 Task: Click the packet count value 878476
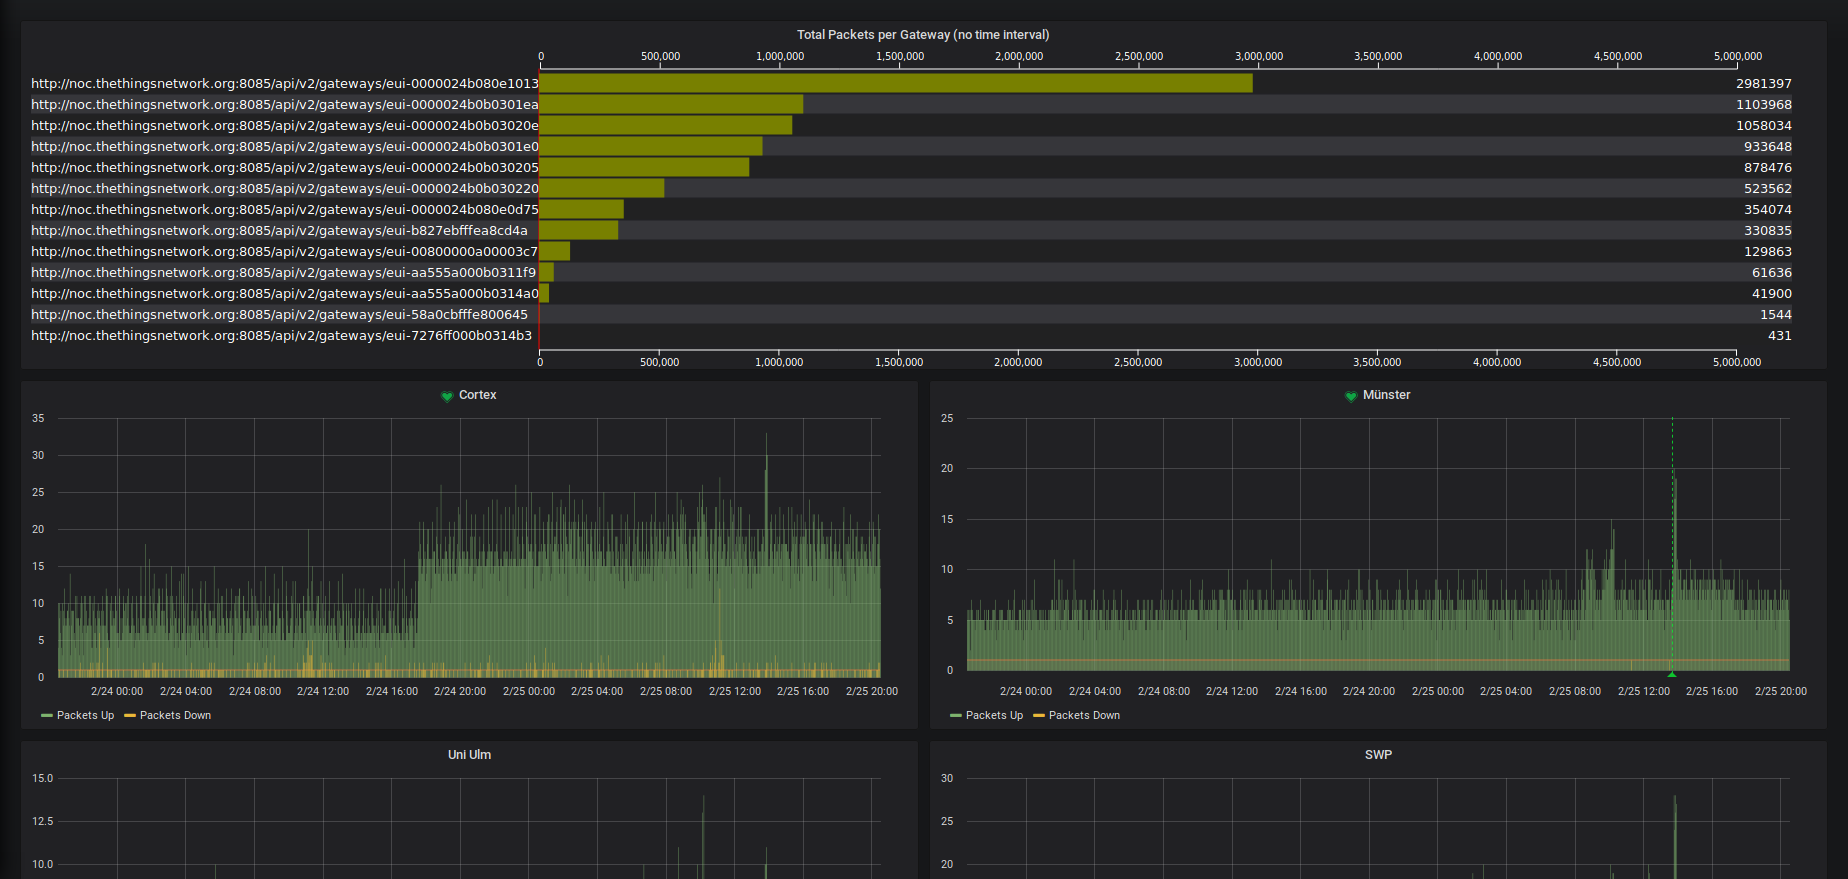[1768, 168]
